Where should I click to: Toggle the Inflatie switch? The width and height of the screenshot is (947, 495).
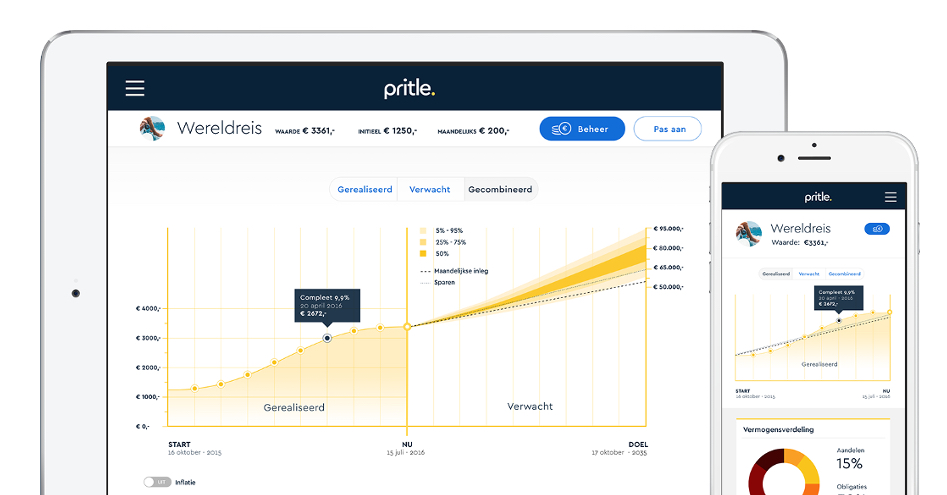pyautogui.click(x=156, y=482)
